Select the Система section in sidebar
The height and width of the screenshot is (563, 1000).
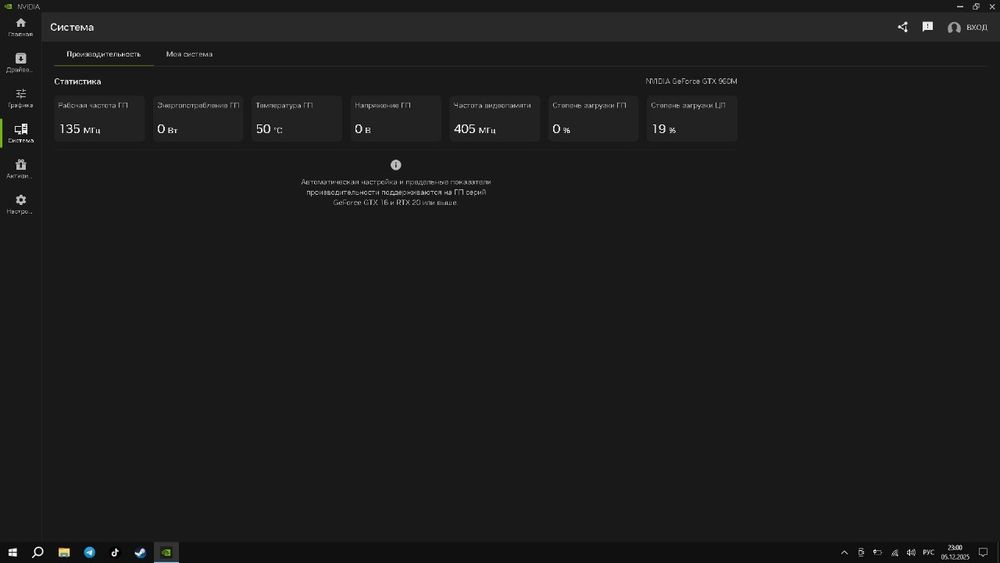(20, 133)
